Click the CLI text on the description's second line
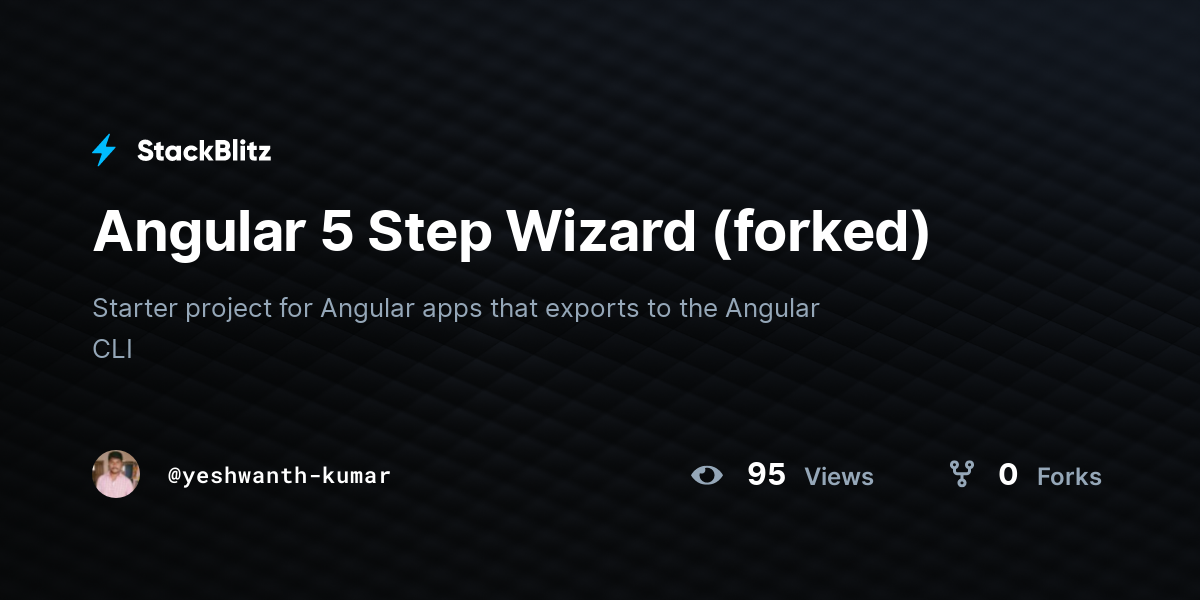 point(112,350)
